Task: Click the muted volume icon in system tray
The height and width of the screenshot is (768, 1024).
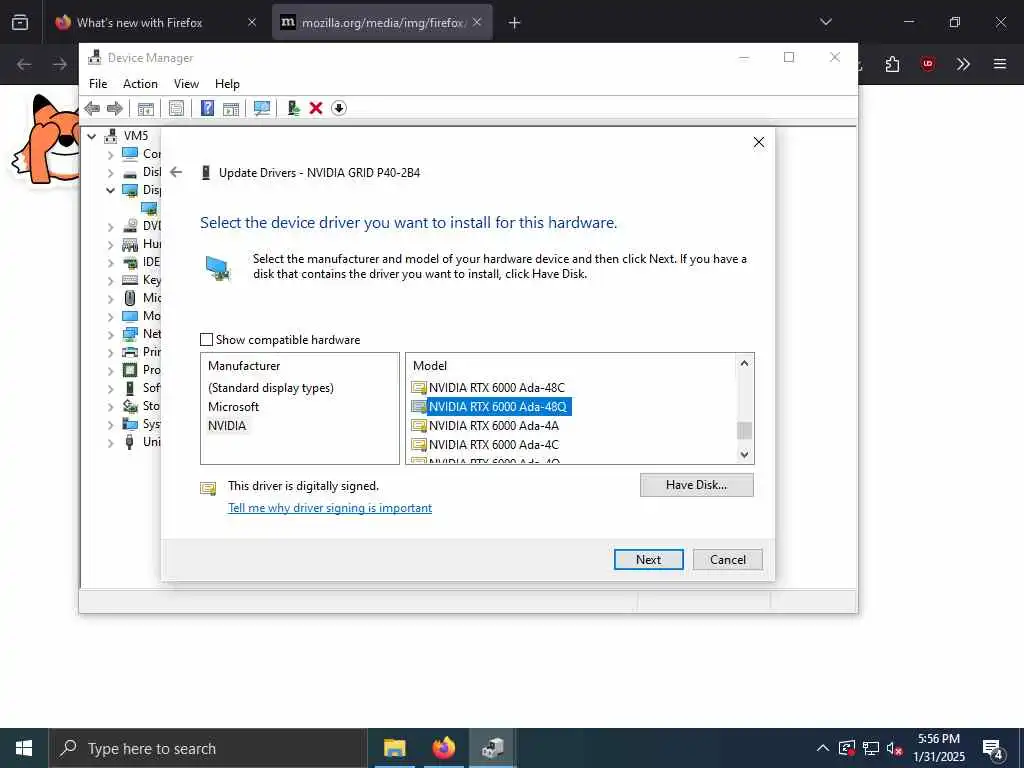Action: click(x=894, y=748)
